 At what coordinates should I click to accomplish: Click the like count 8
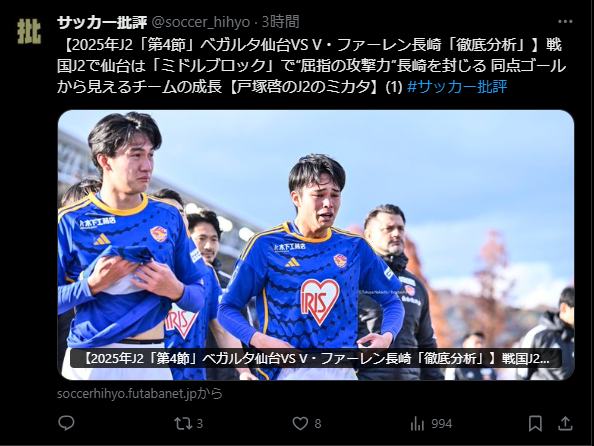(x=318, y=424)
